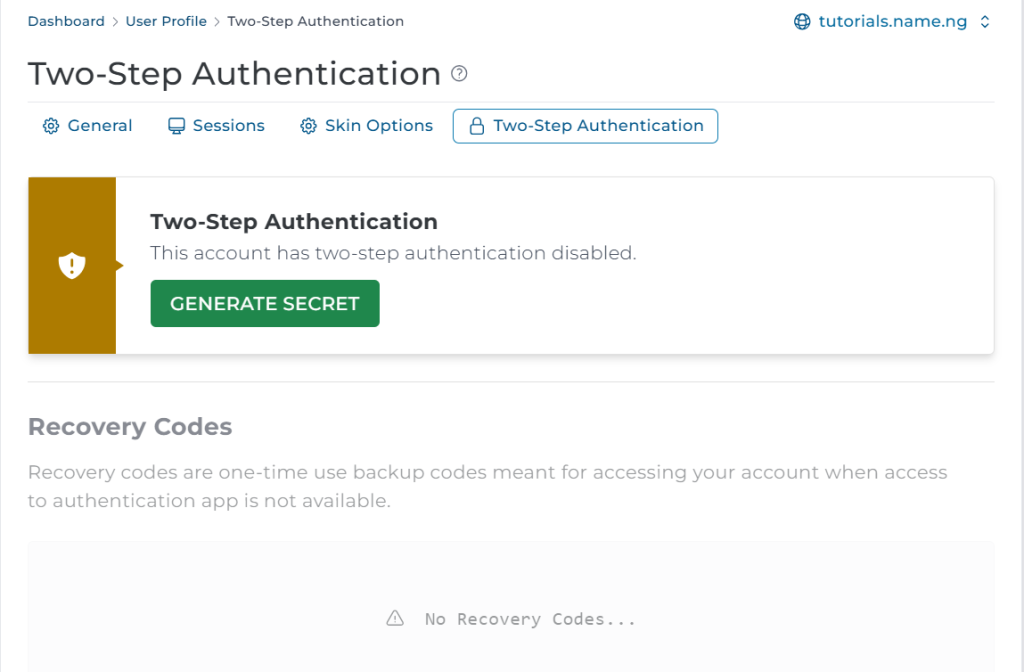Open the tutorials.name.ng domain dropdown

click(892, 22)
